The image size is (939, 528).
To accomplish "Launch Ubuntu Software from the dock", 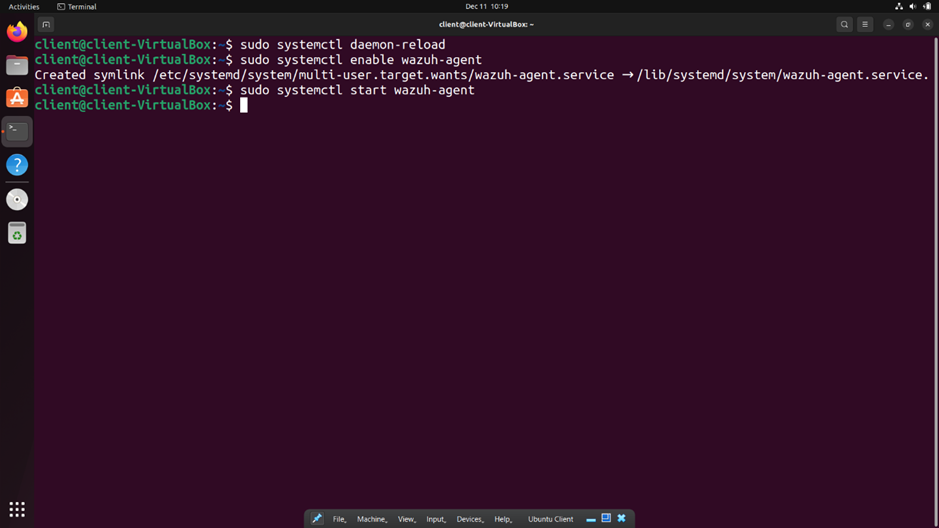I will point(17,98).
